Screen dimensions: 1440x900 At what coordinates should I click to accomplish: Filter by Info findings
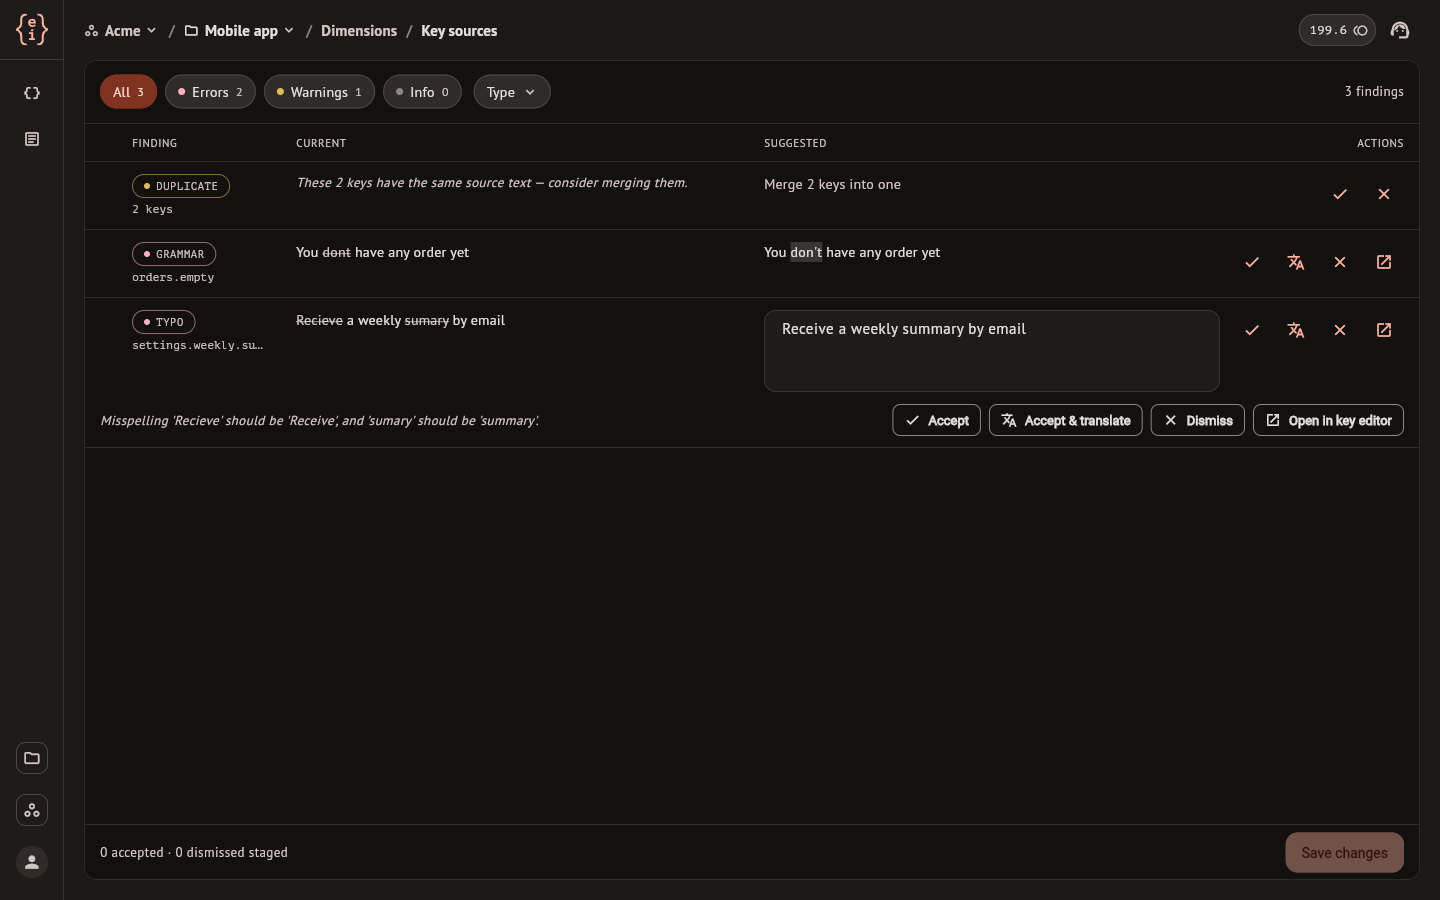tap(422, 92)
